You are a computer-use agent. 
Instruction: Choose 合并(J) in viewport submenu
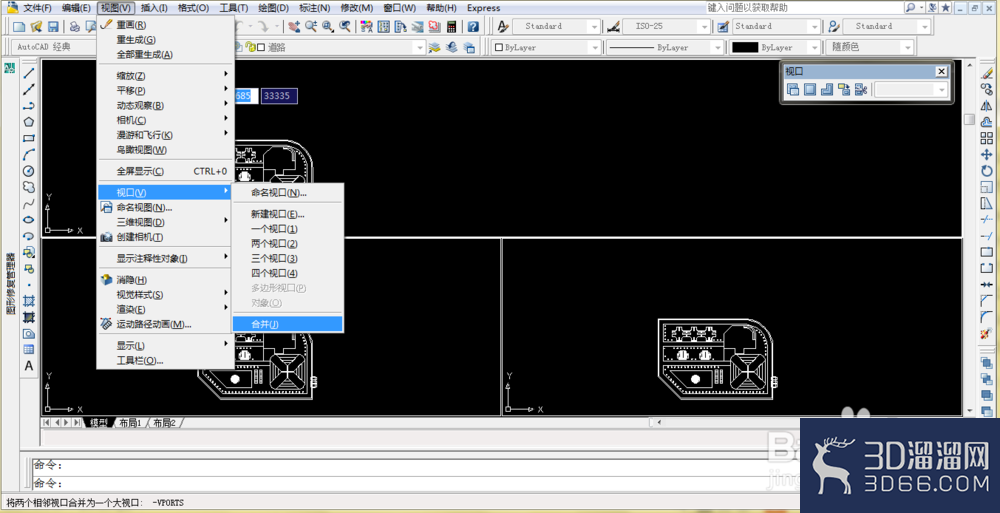288,324
